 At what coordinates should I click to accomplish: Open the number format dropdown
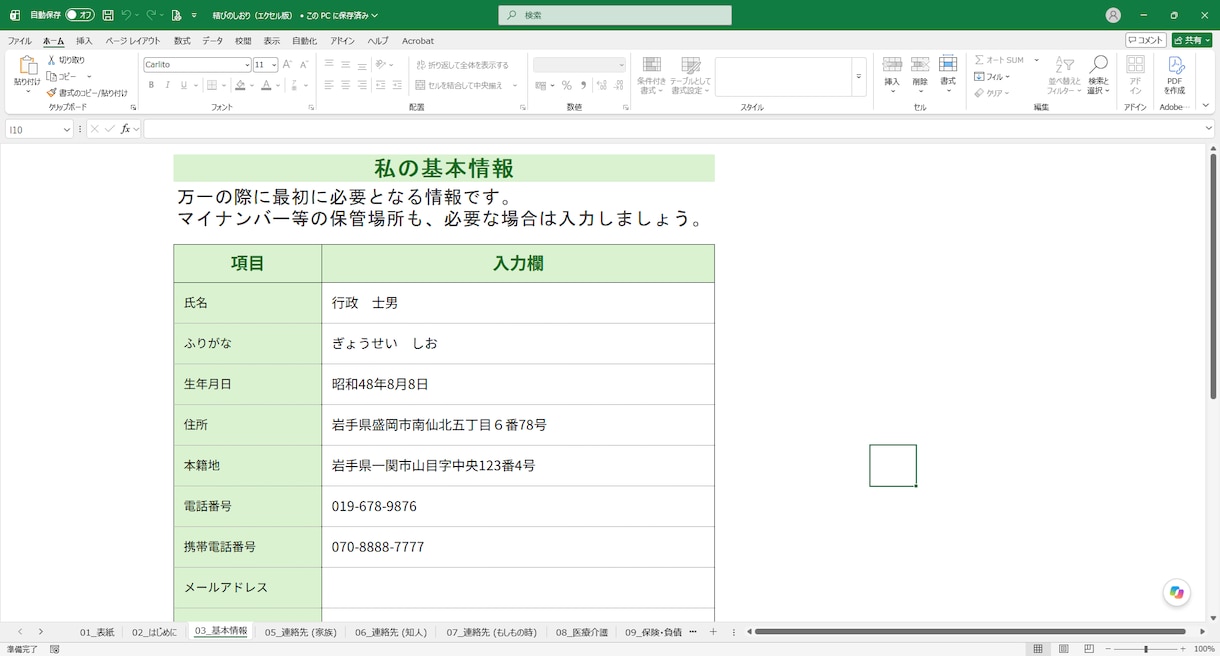click(621, 65)
